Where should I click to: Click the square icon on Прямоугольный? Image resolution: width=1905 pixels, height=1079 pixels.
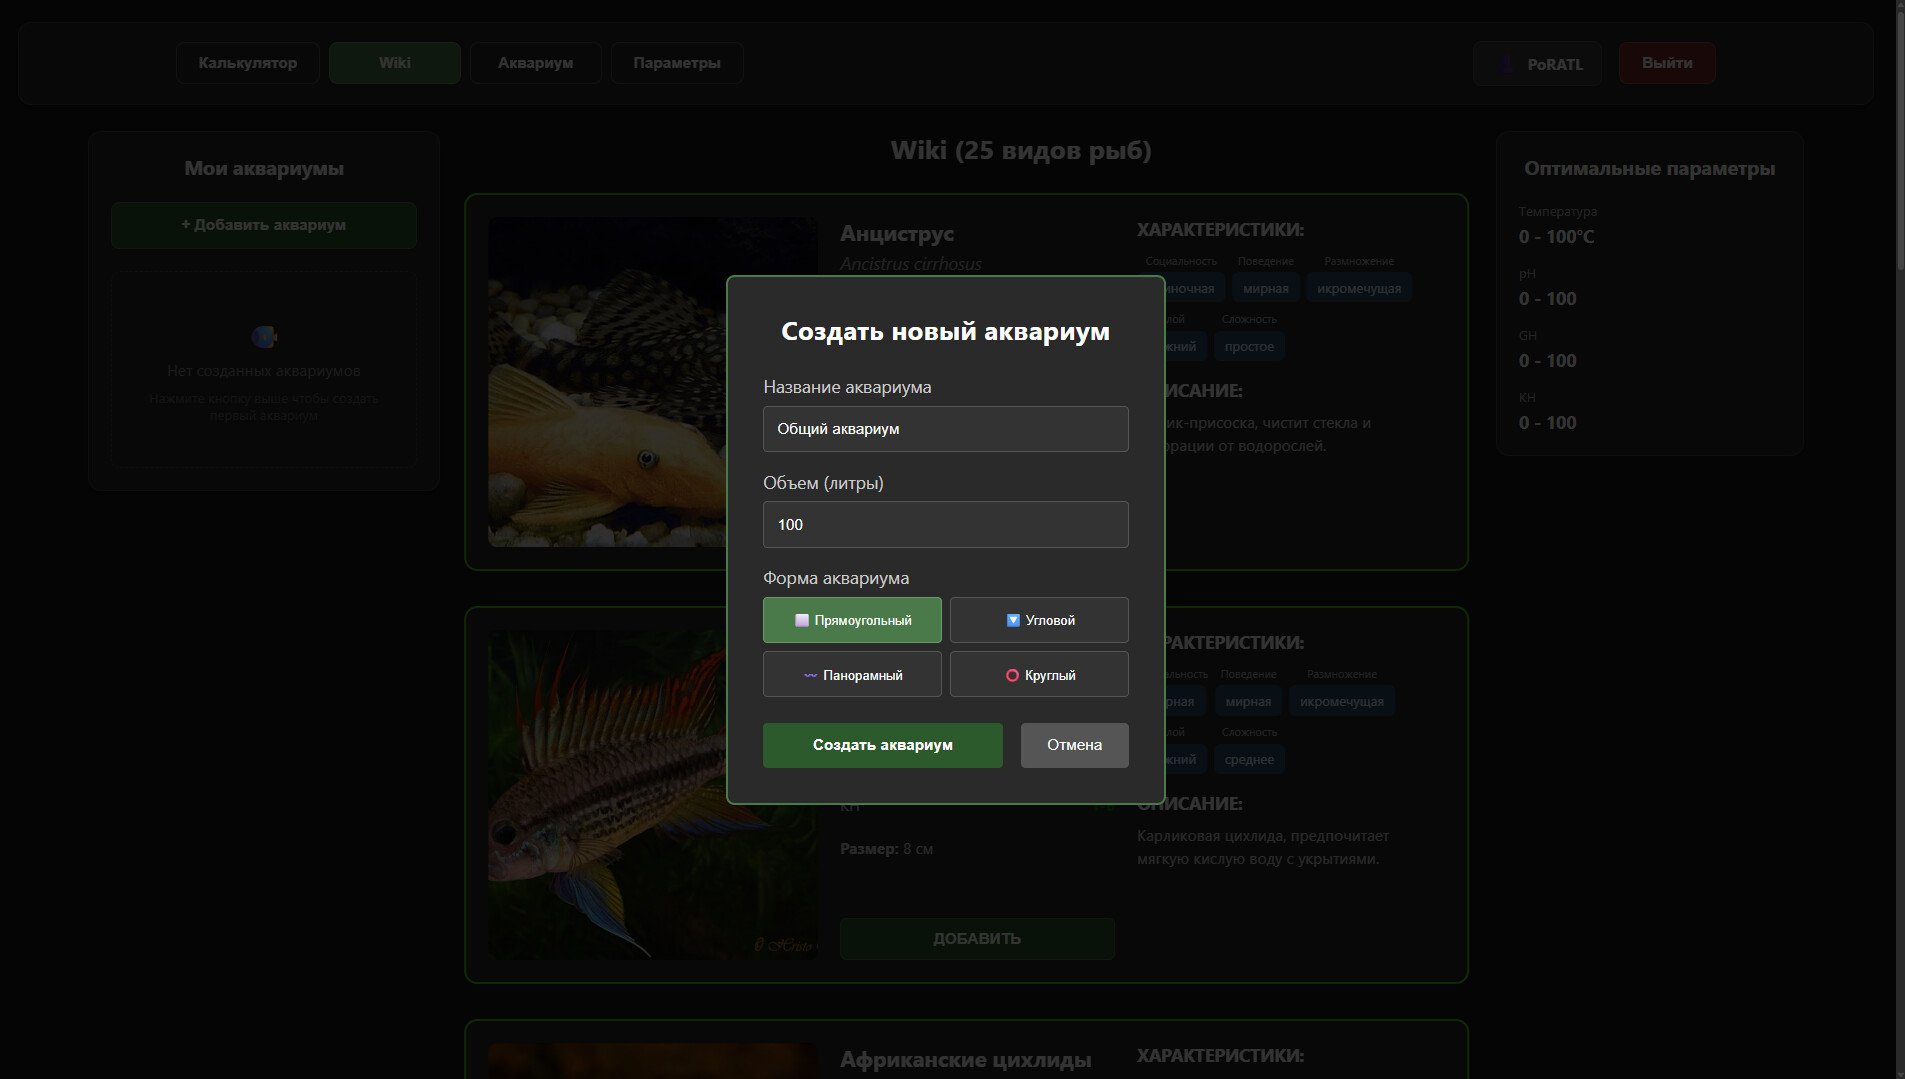coord(801,620)
